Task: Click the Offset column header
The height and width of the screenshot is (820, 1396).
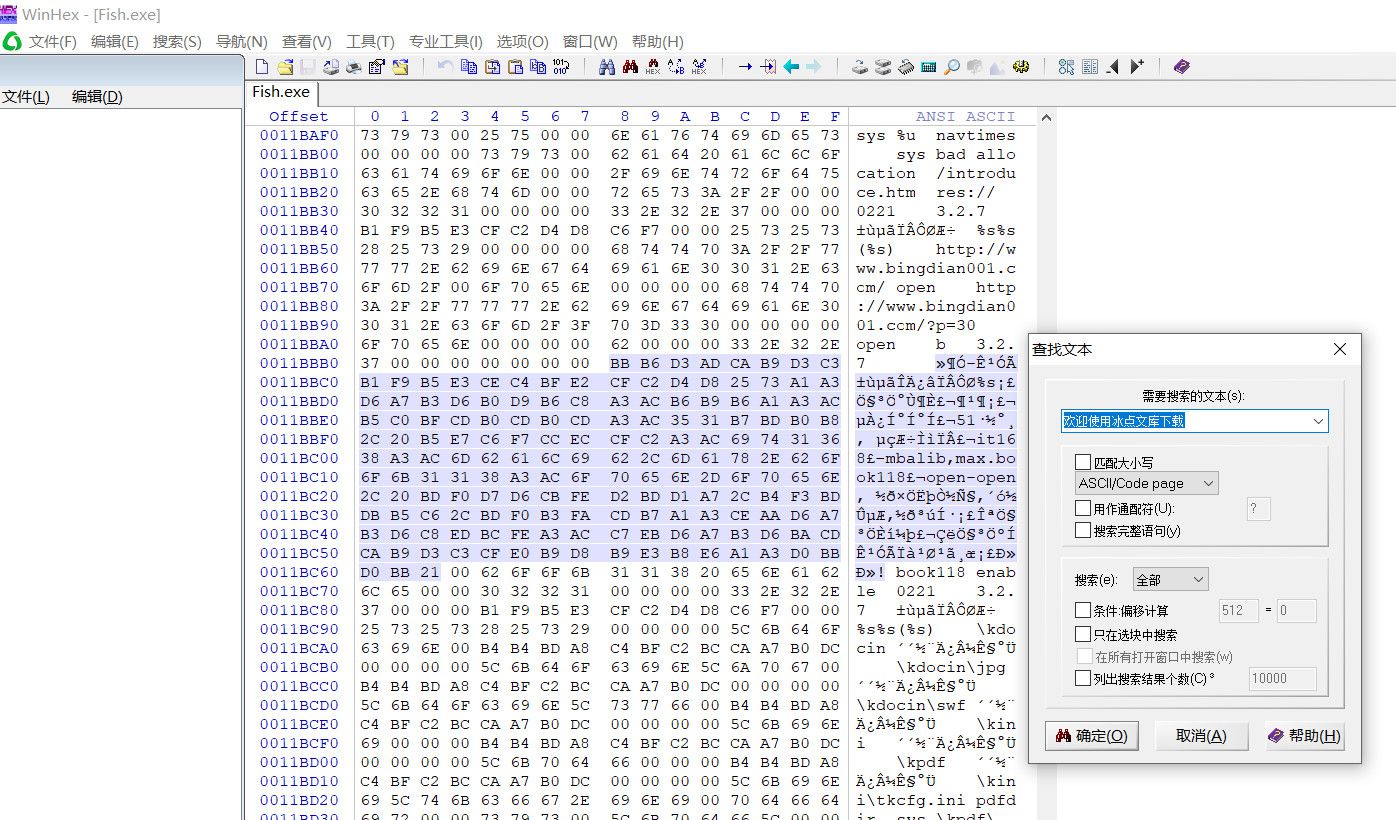Action: pos(298,116)
